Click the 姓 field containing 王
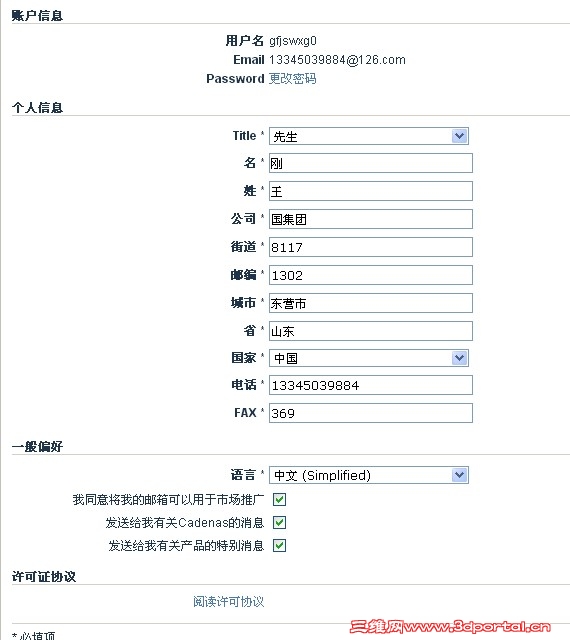The image size is (570, 640). point(371,191)
